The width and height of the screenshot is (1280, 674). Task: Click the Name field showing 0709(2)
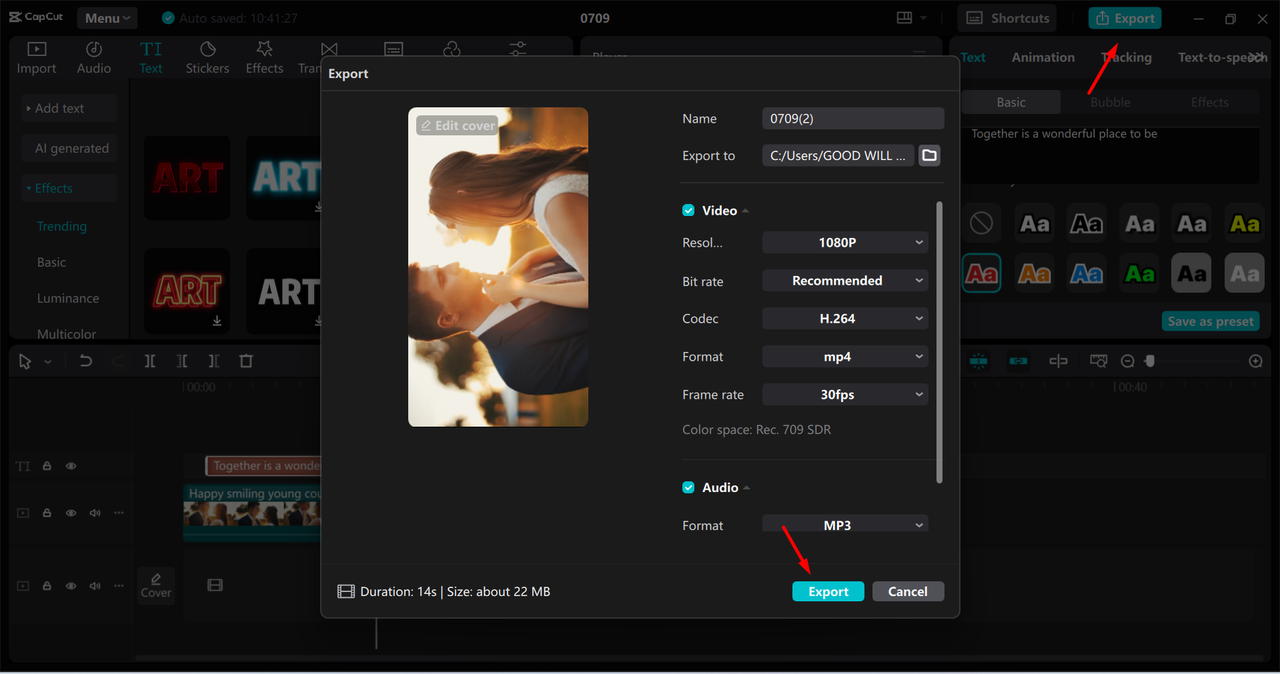(x=853, y=118)
